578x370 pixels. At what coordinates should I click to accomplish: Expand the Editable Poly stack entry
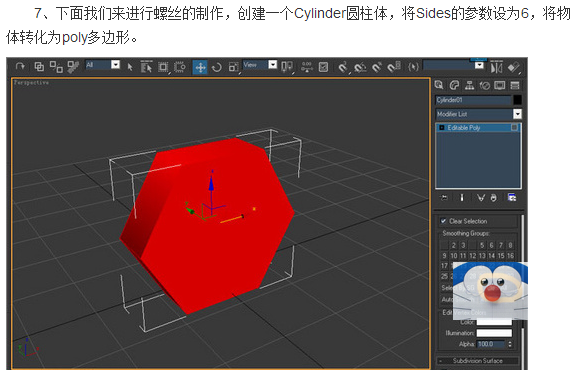(442, 128)
